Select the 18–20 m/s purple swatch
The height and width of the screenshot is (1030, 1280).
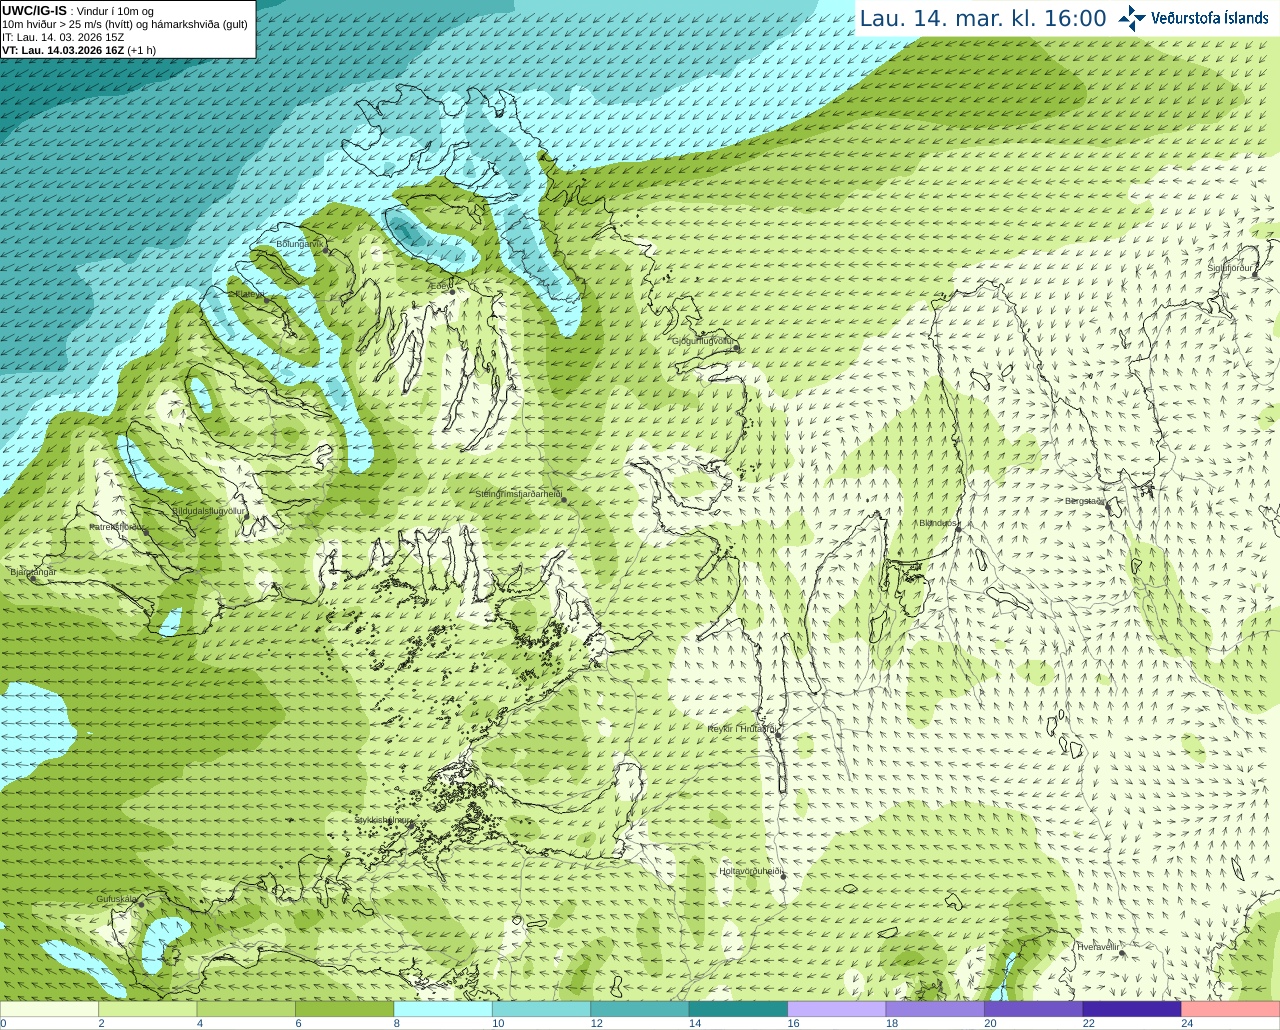pyautogui.click(x=935, y=1009)
